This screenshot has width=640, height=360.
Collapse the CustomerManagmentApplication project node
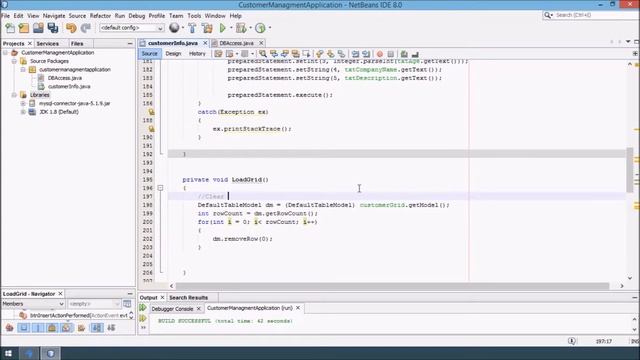pyautogui.click(x=6, y=53)
